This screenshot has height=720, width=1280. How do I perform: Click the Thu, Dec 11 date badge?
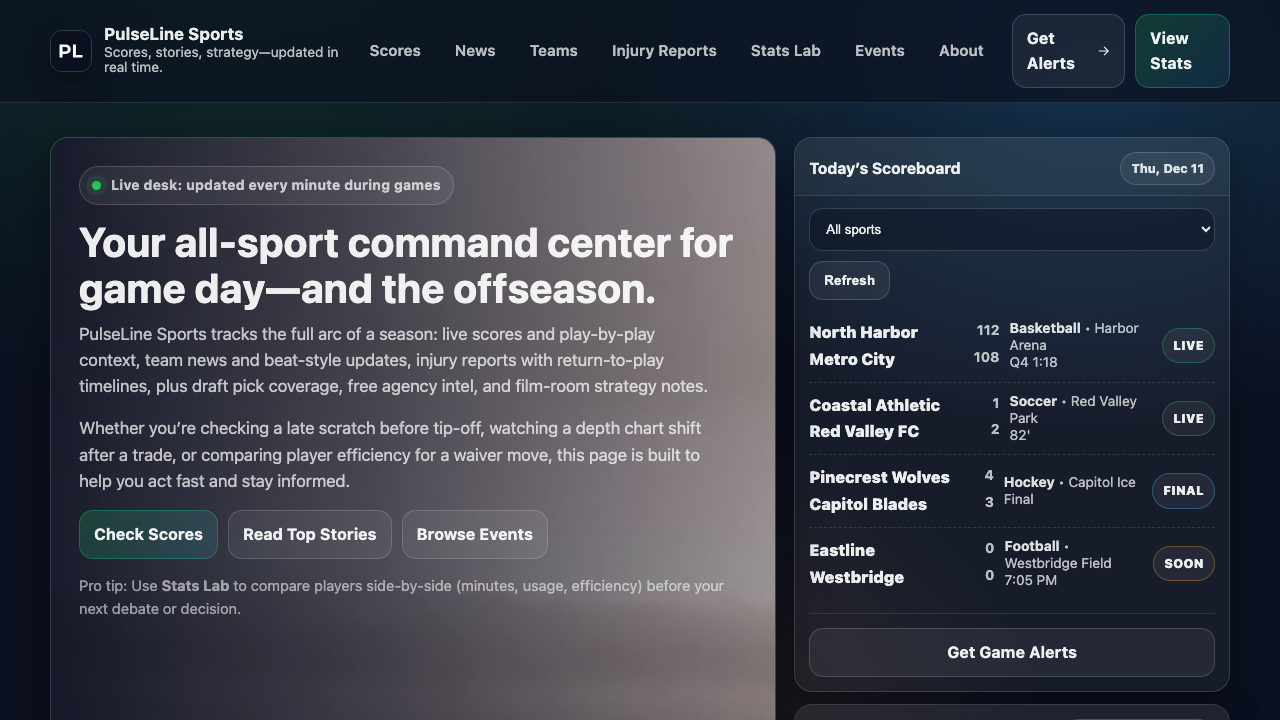[1167, 169]
